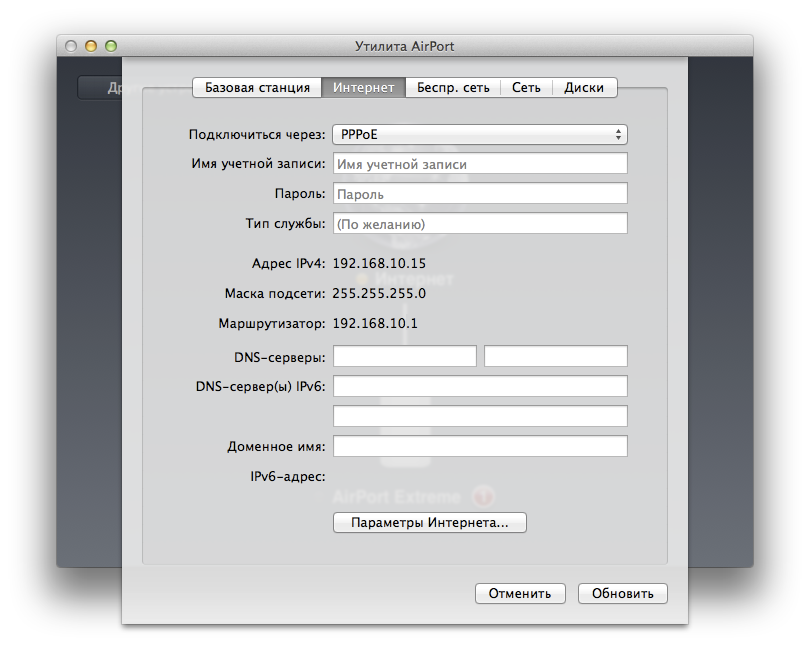
Task: Click the second DNS IPv6 field
Action: [x=480, y=416]
